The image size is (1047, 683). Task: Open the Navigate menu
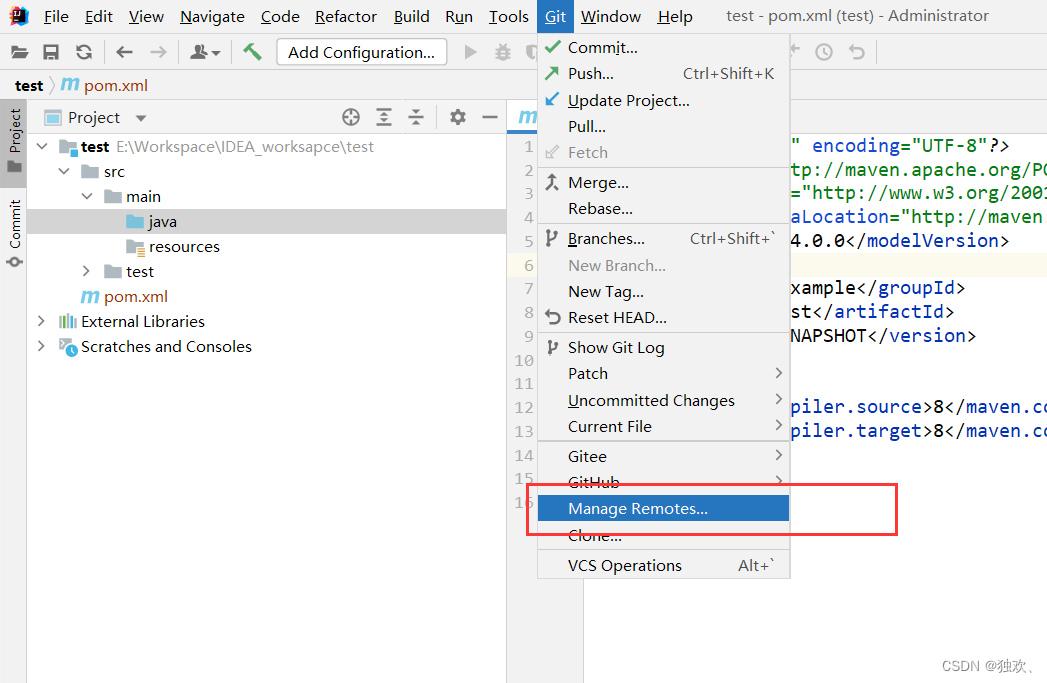click(212, 16)
